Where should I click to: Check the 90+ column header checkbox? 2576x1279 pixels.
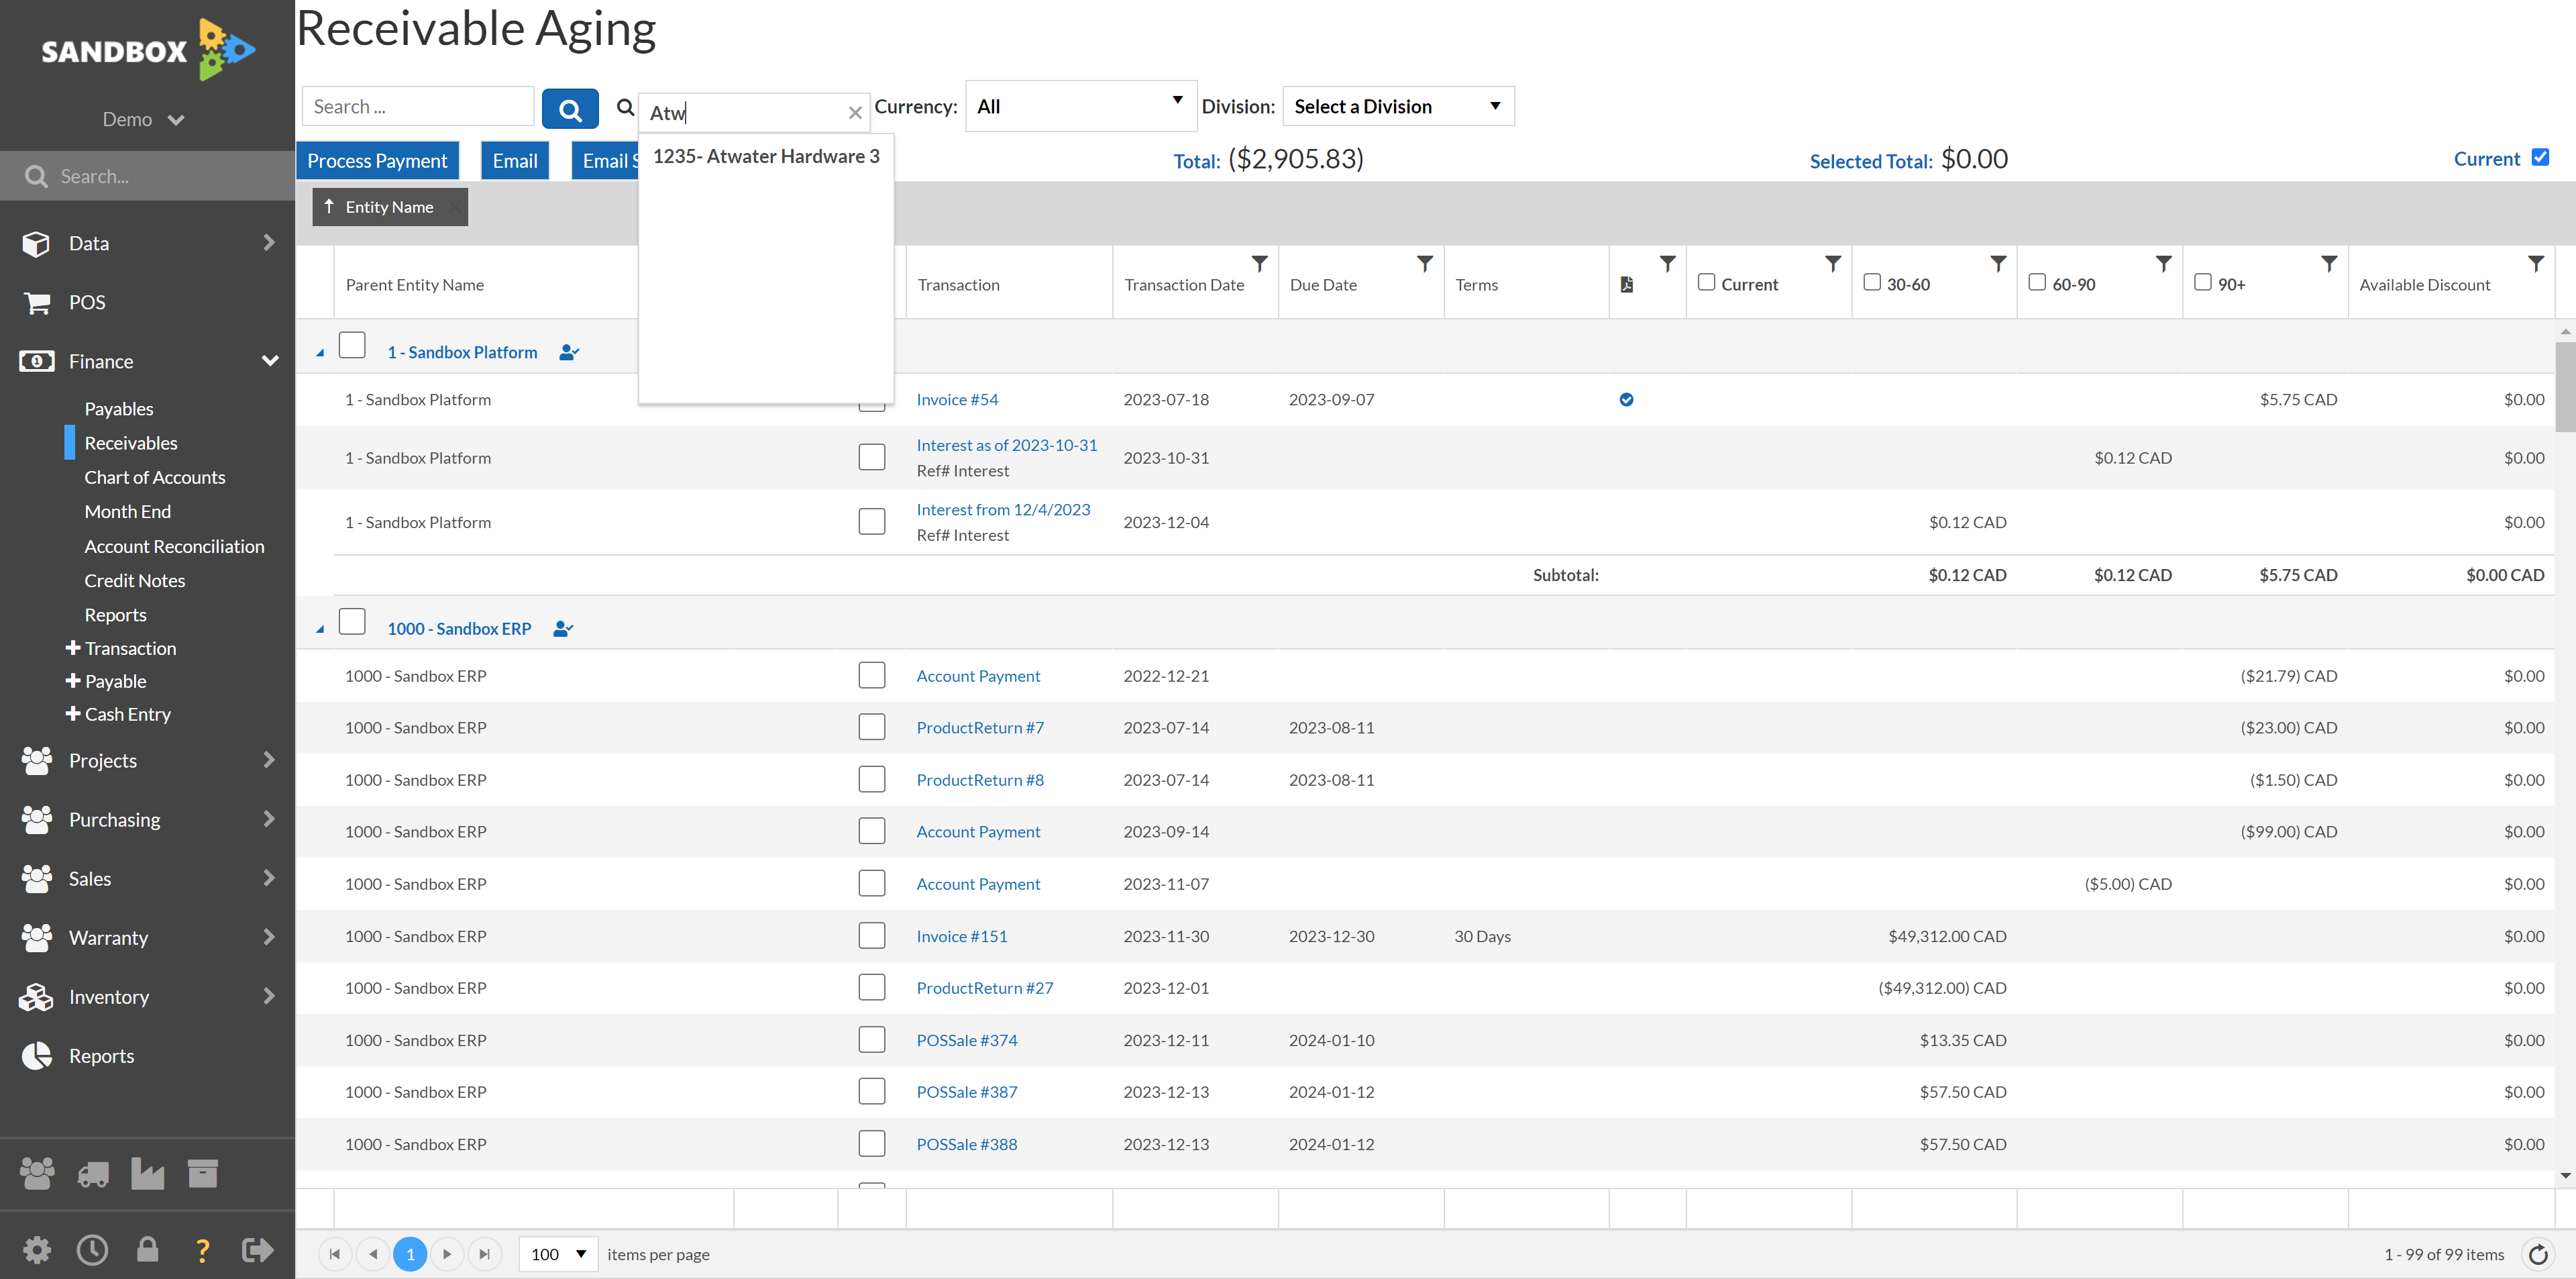click(x=2203, y=282)
